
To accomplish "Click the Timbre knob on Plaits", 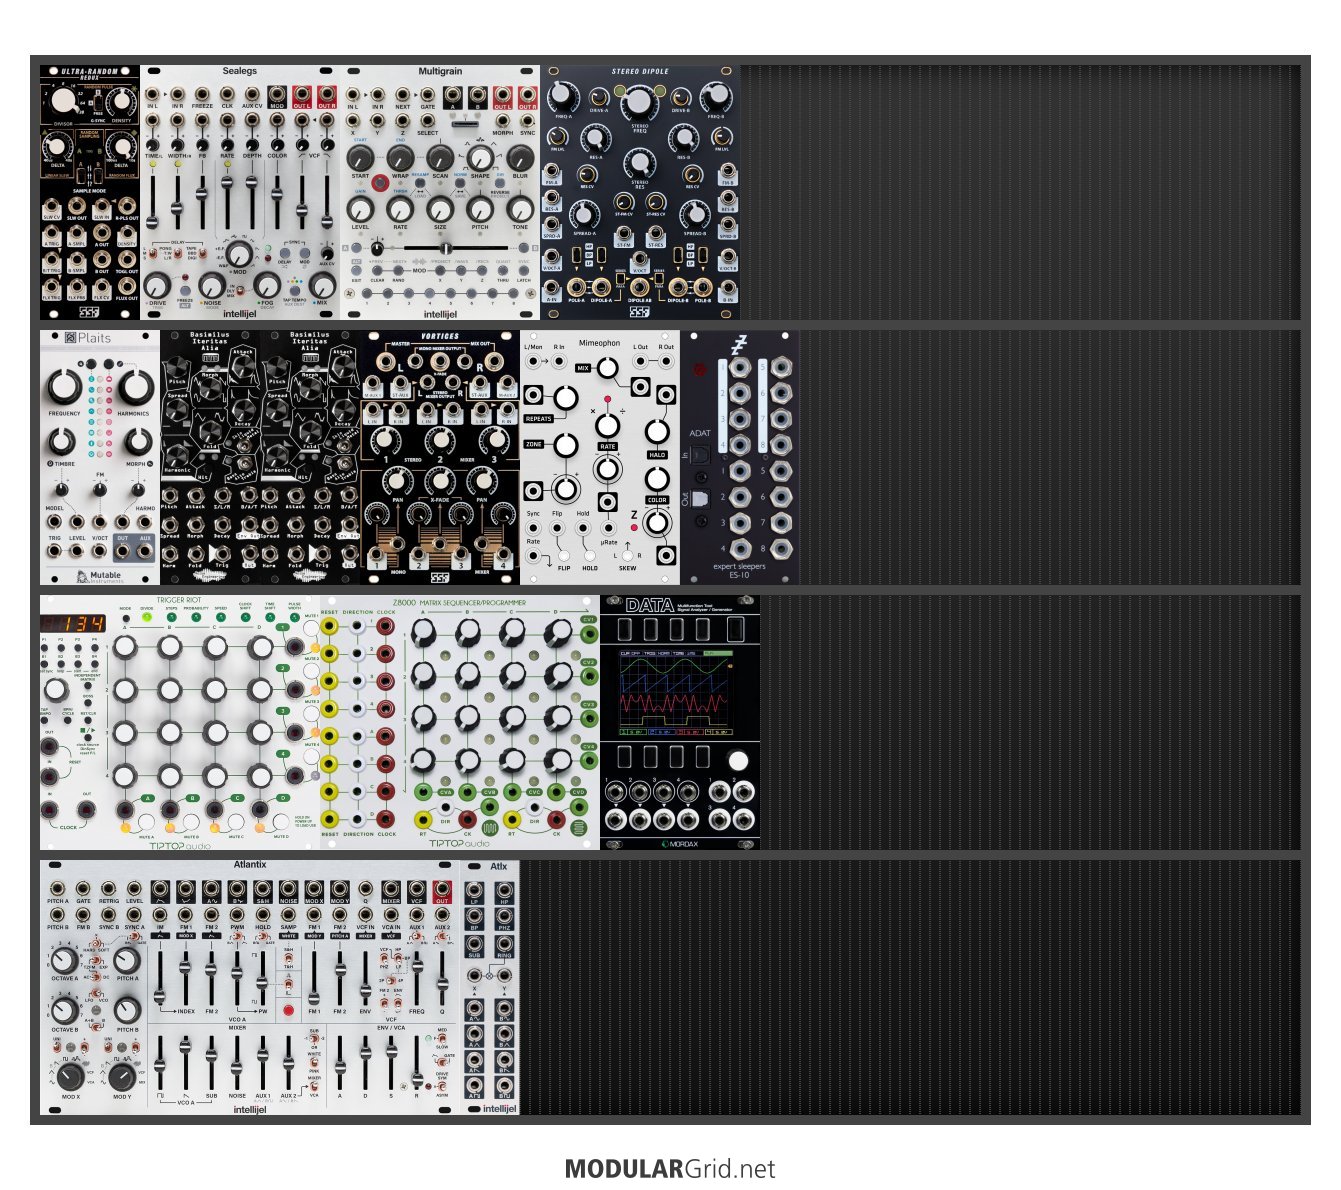I will [x=63, y=441].
